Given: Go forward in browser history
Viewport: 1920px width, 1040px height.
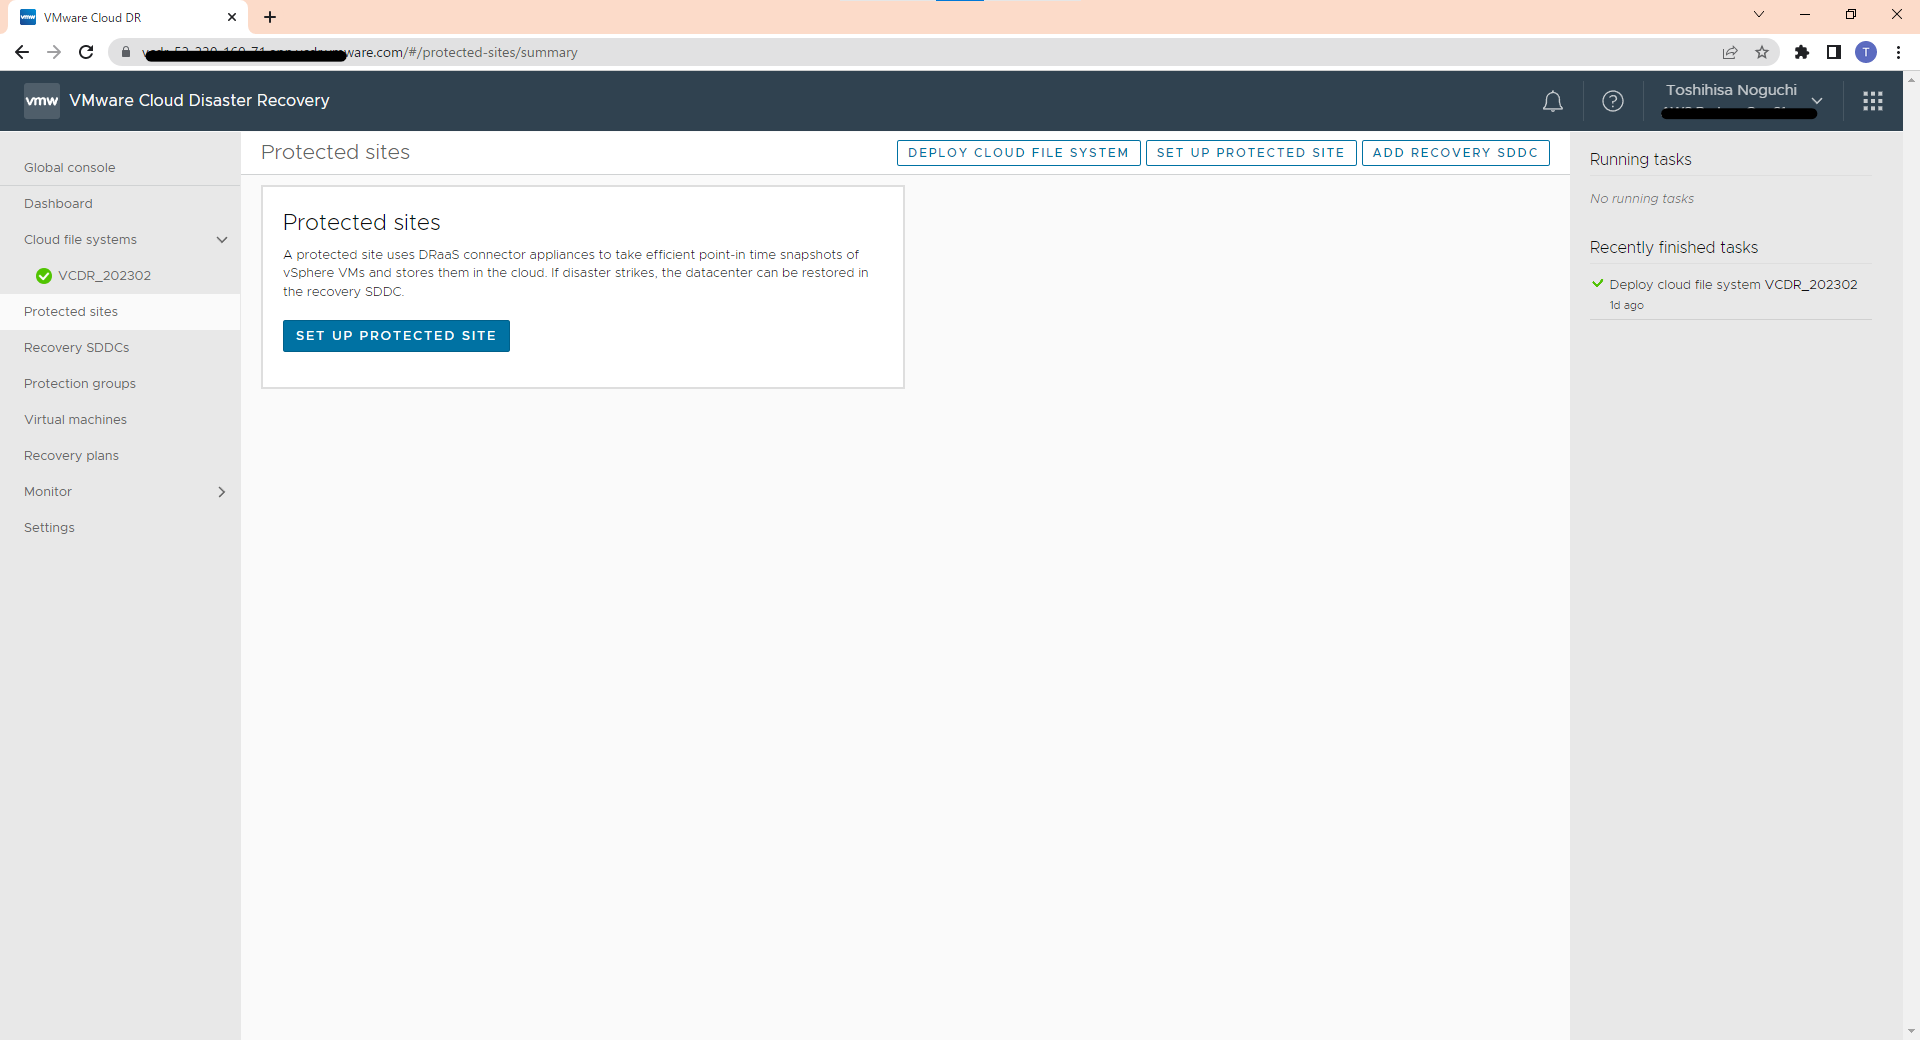Looking at the screenshot, I should 54,52.
